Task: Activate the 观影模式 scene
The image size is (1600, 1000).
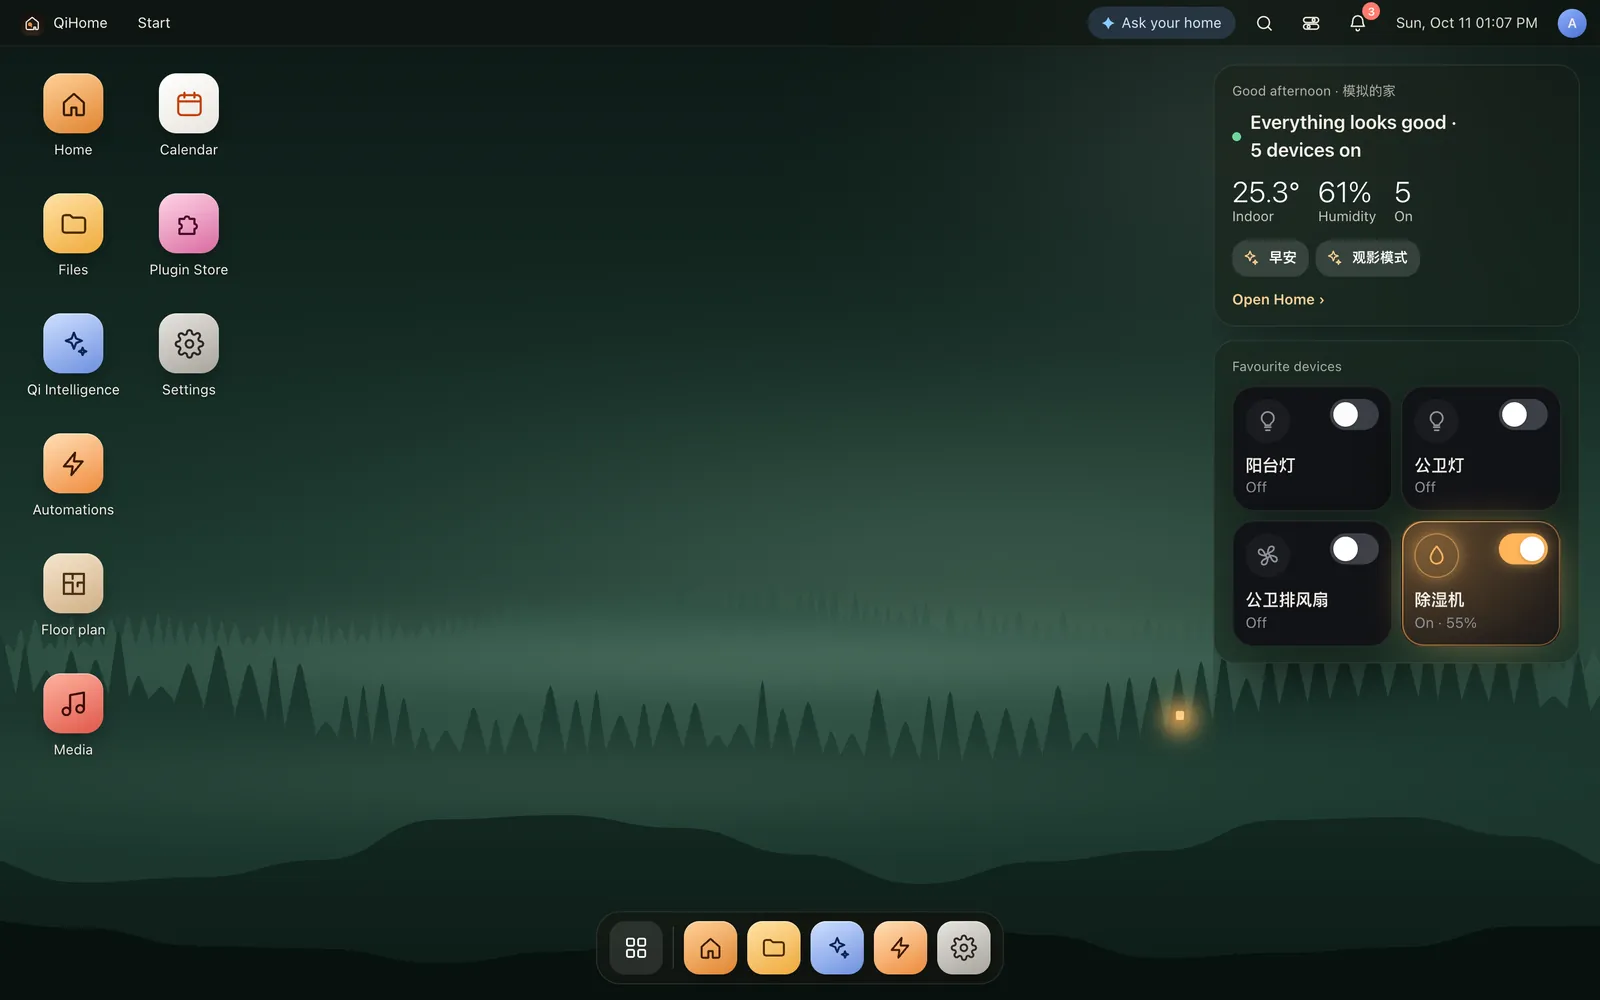Action: tap(1367, 258)
